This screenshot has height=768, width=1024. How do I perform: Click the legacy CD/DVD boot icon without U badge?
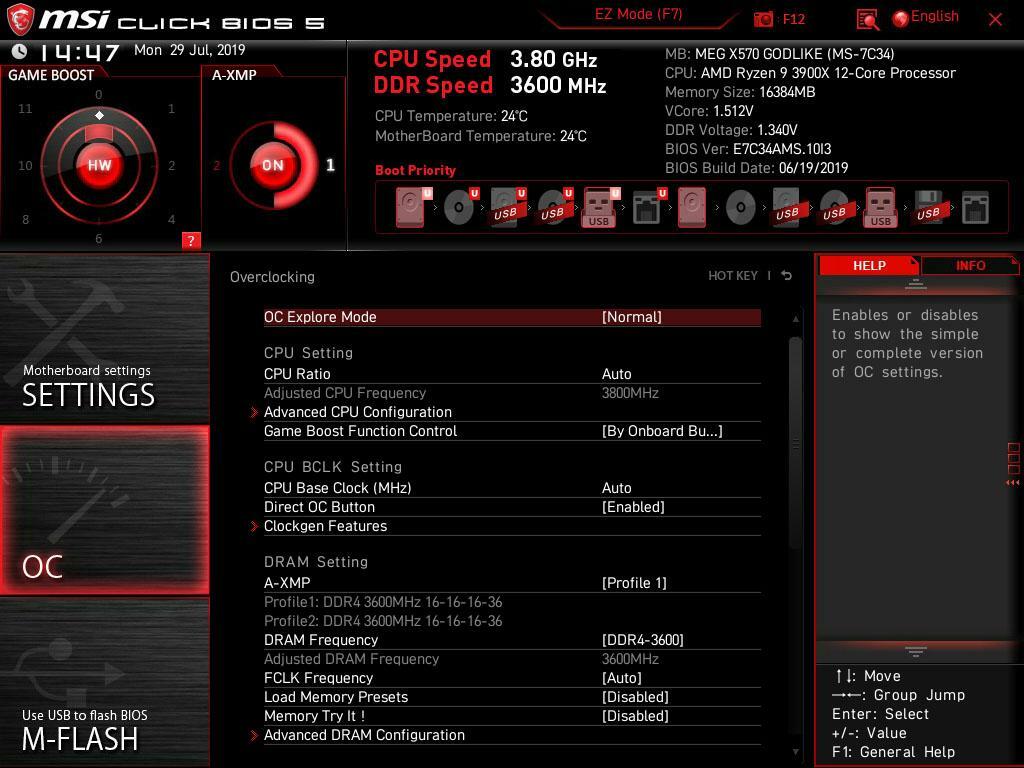pos(741,207)
